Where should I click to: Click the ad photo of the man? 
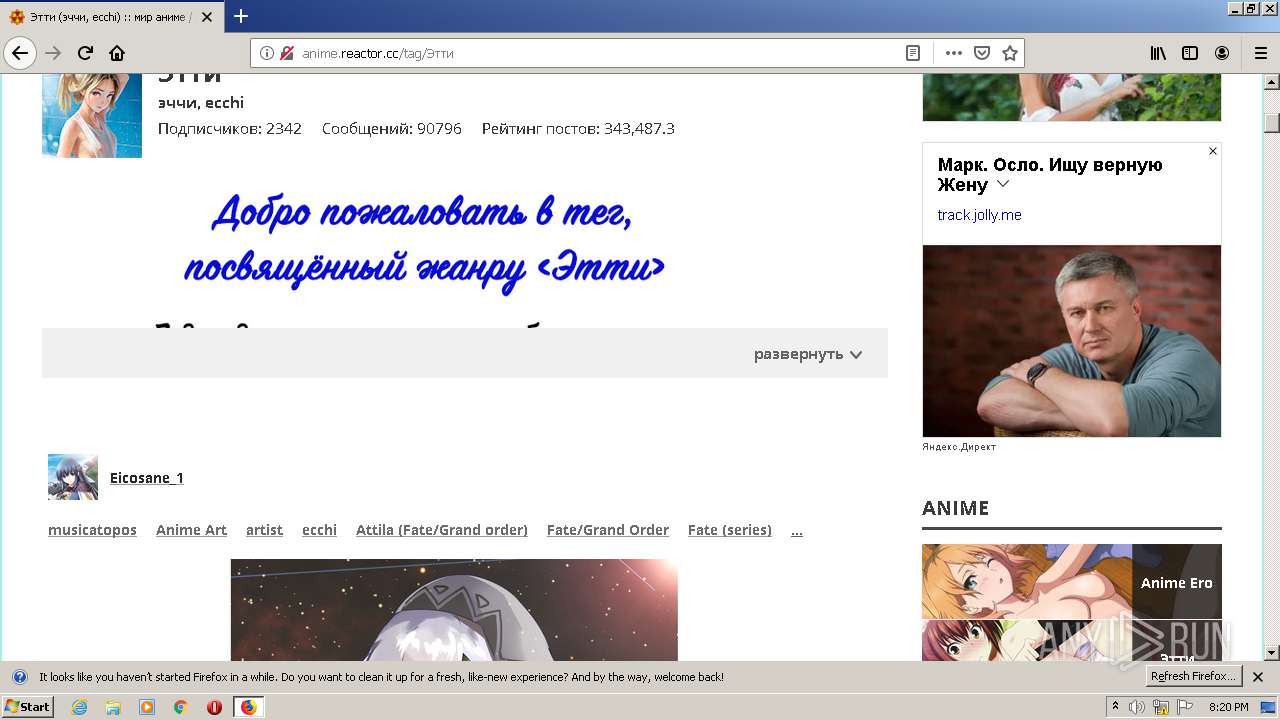tap(1072, 341)
